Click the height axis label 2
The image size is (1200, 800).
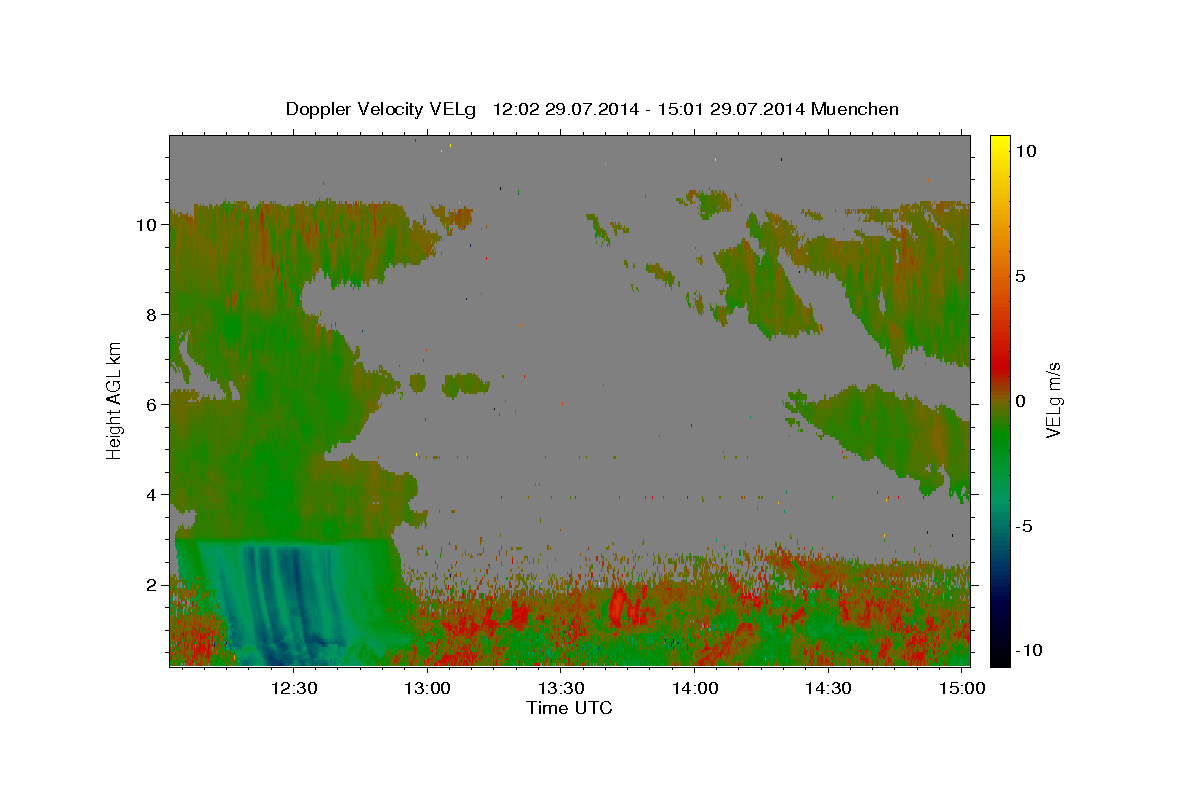coord(151,585)
